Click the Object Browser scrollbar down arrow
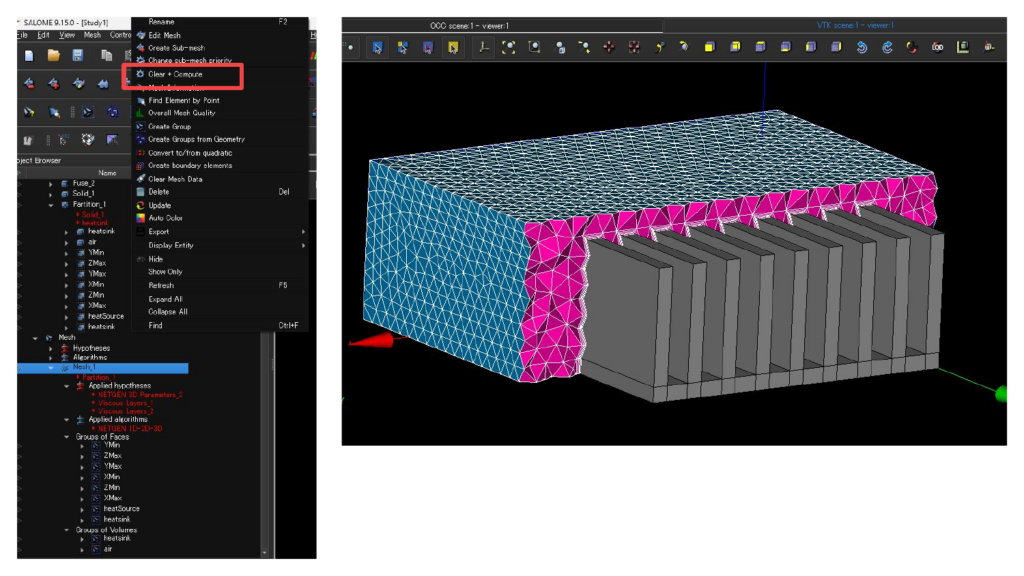 tap(265, 551)
